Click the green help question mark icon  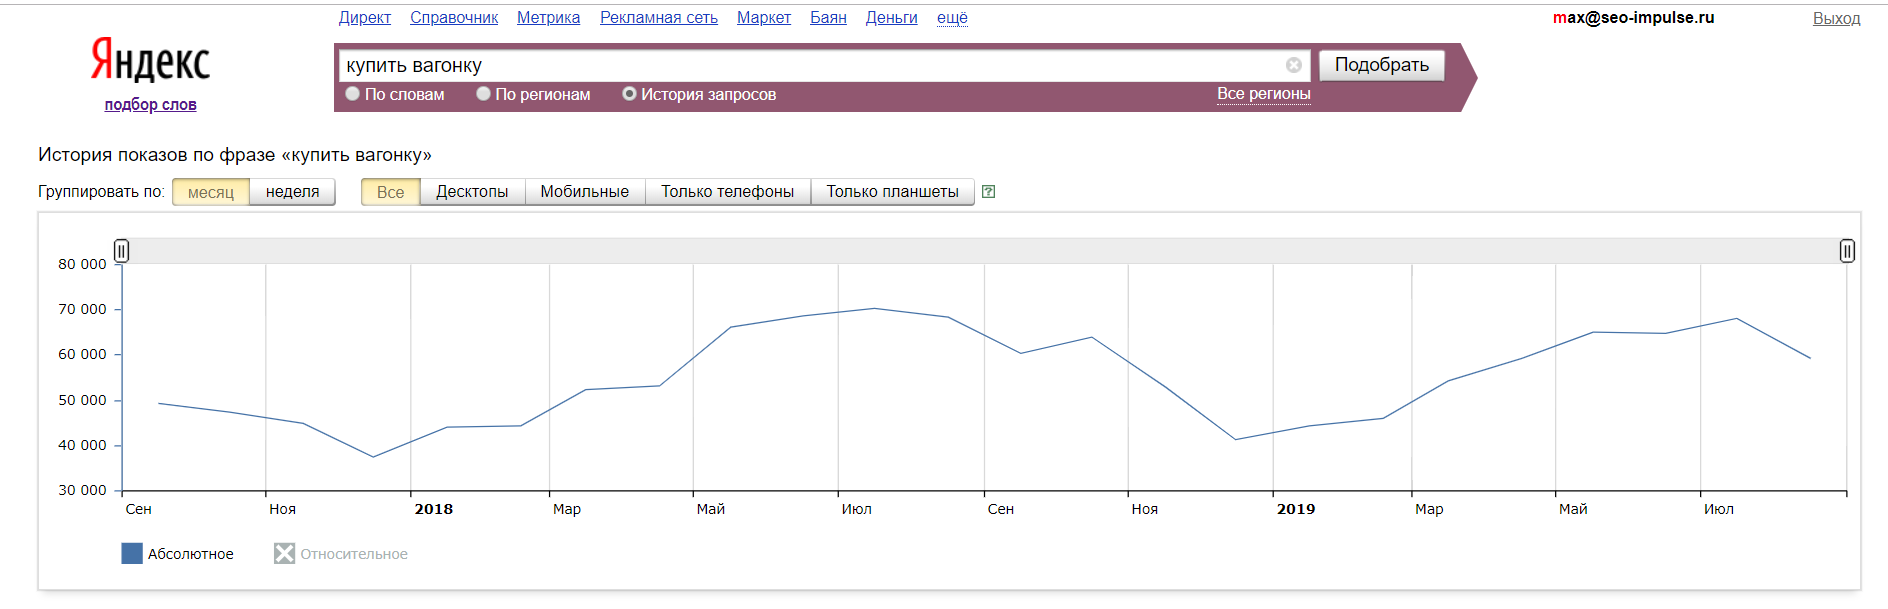click(988, 192)
